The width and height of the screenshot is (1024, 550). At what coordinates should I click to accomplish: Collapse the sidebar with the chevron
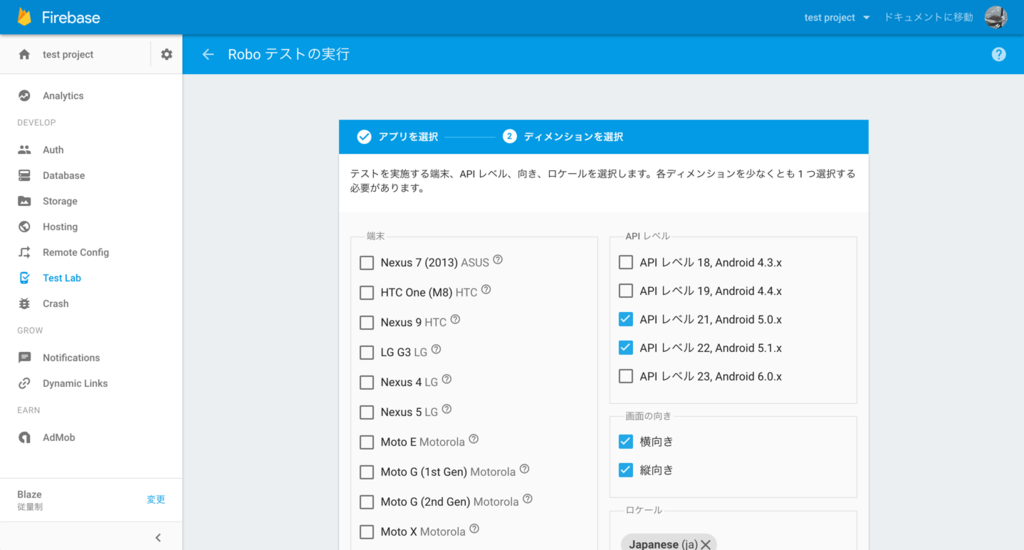[x=158, y=538]
